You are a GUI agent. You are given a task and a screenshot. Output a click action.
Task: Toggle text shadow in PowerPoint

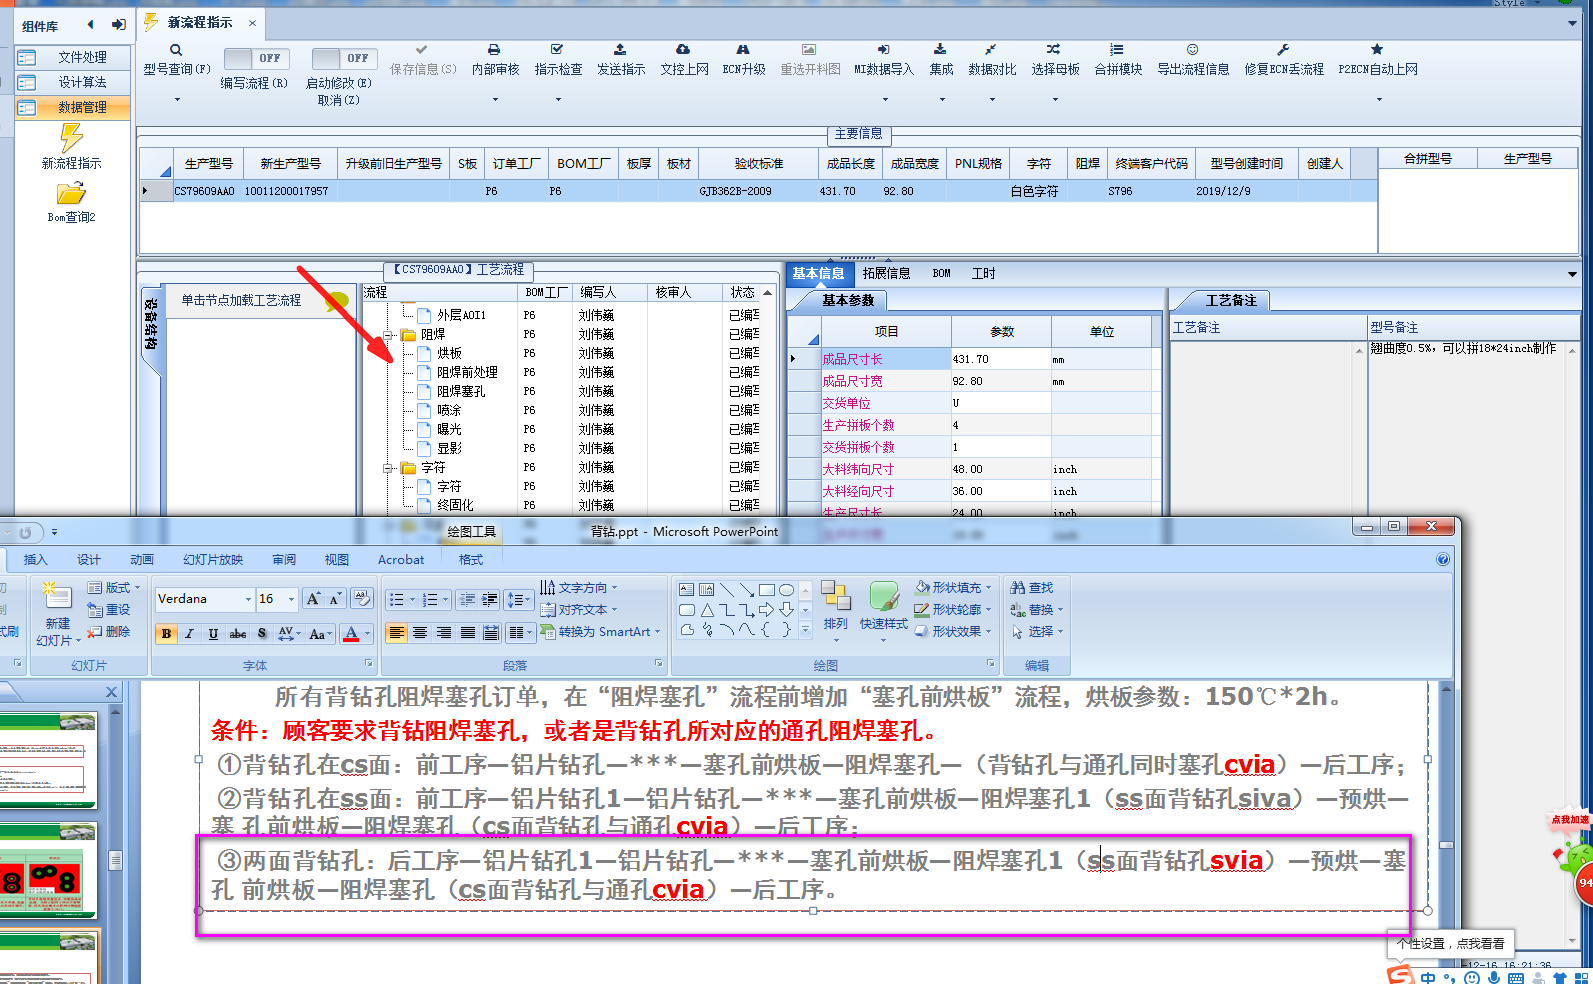[x=262, y=633]
